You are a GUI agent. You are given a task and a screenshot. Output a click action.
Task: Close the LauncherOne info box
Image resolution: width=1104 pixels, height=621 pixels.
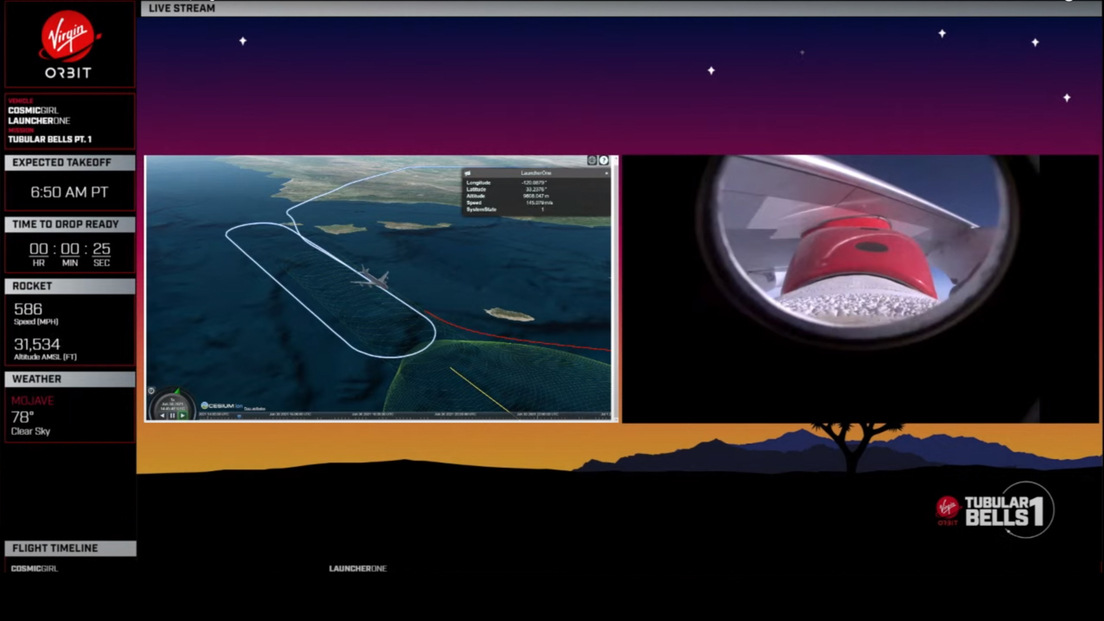tap(605, 173)
